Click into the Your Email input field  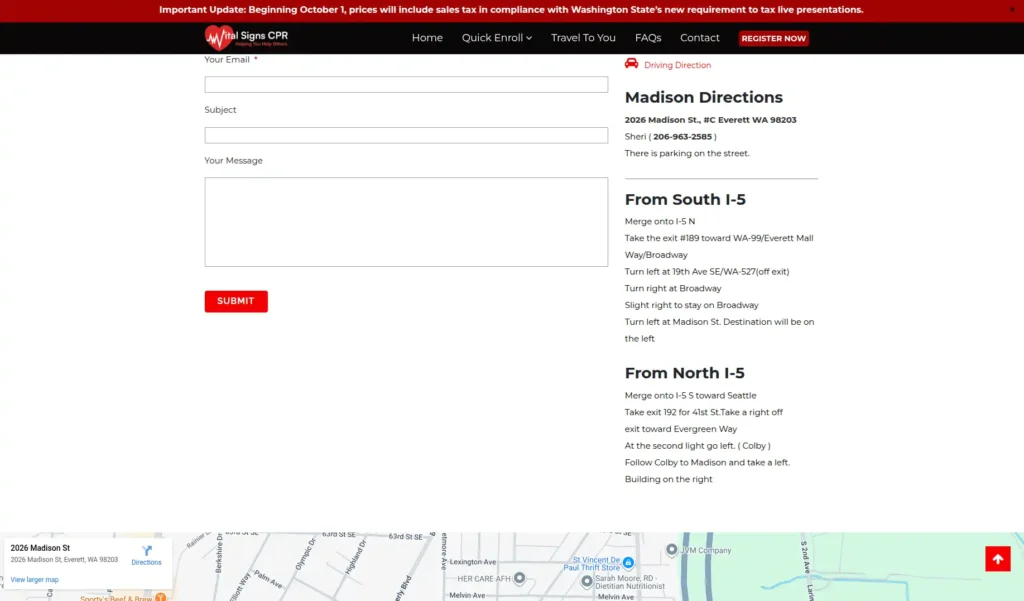coord(406,85)
